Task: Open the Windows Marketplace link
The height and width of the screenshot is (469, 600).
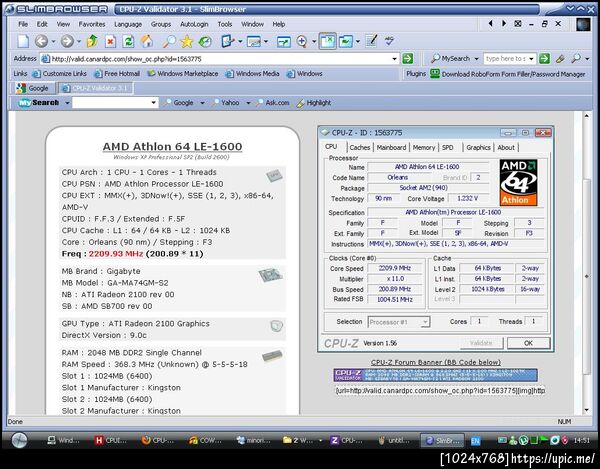Action: (x=183, y=73)
